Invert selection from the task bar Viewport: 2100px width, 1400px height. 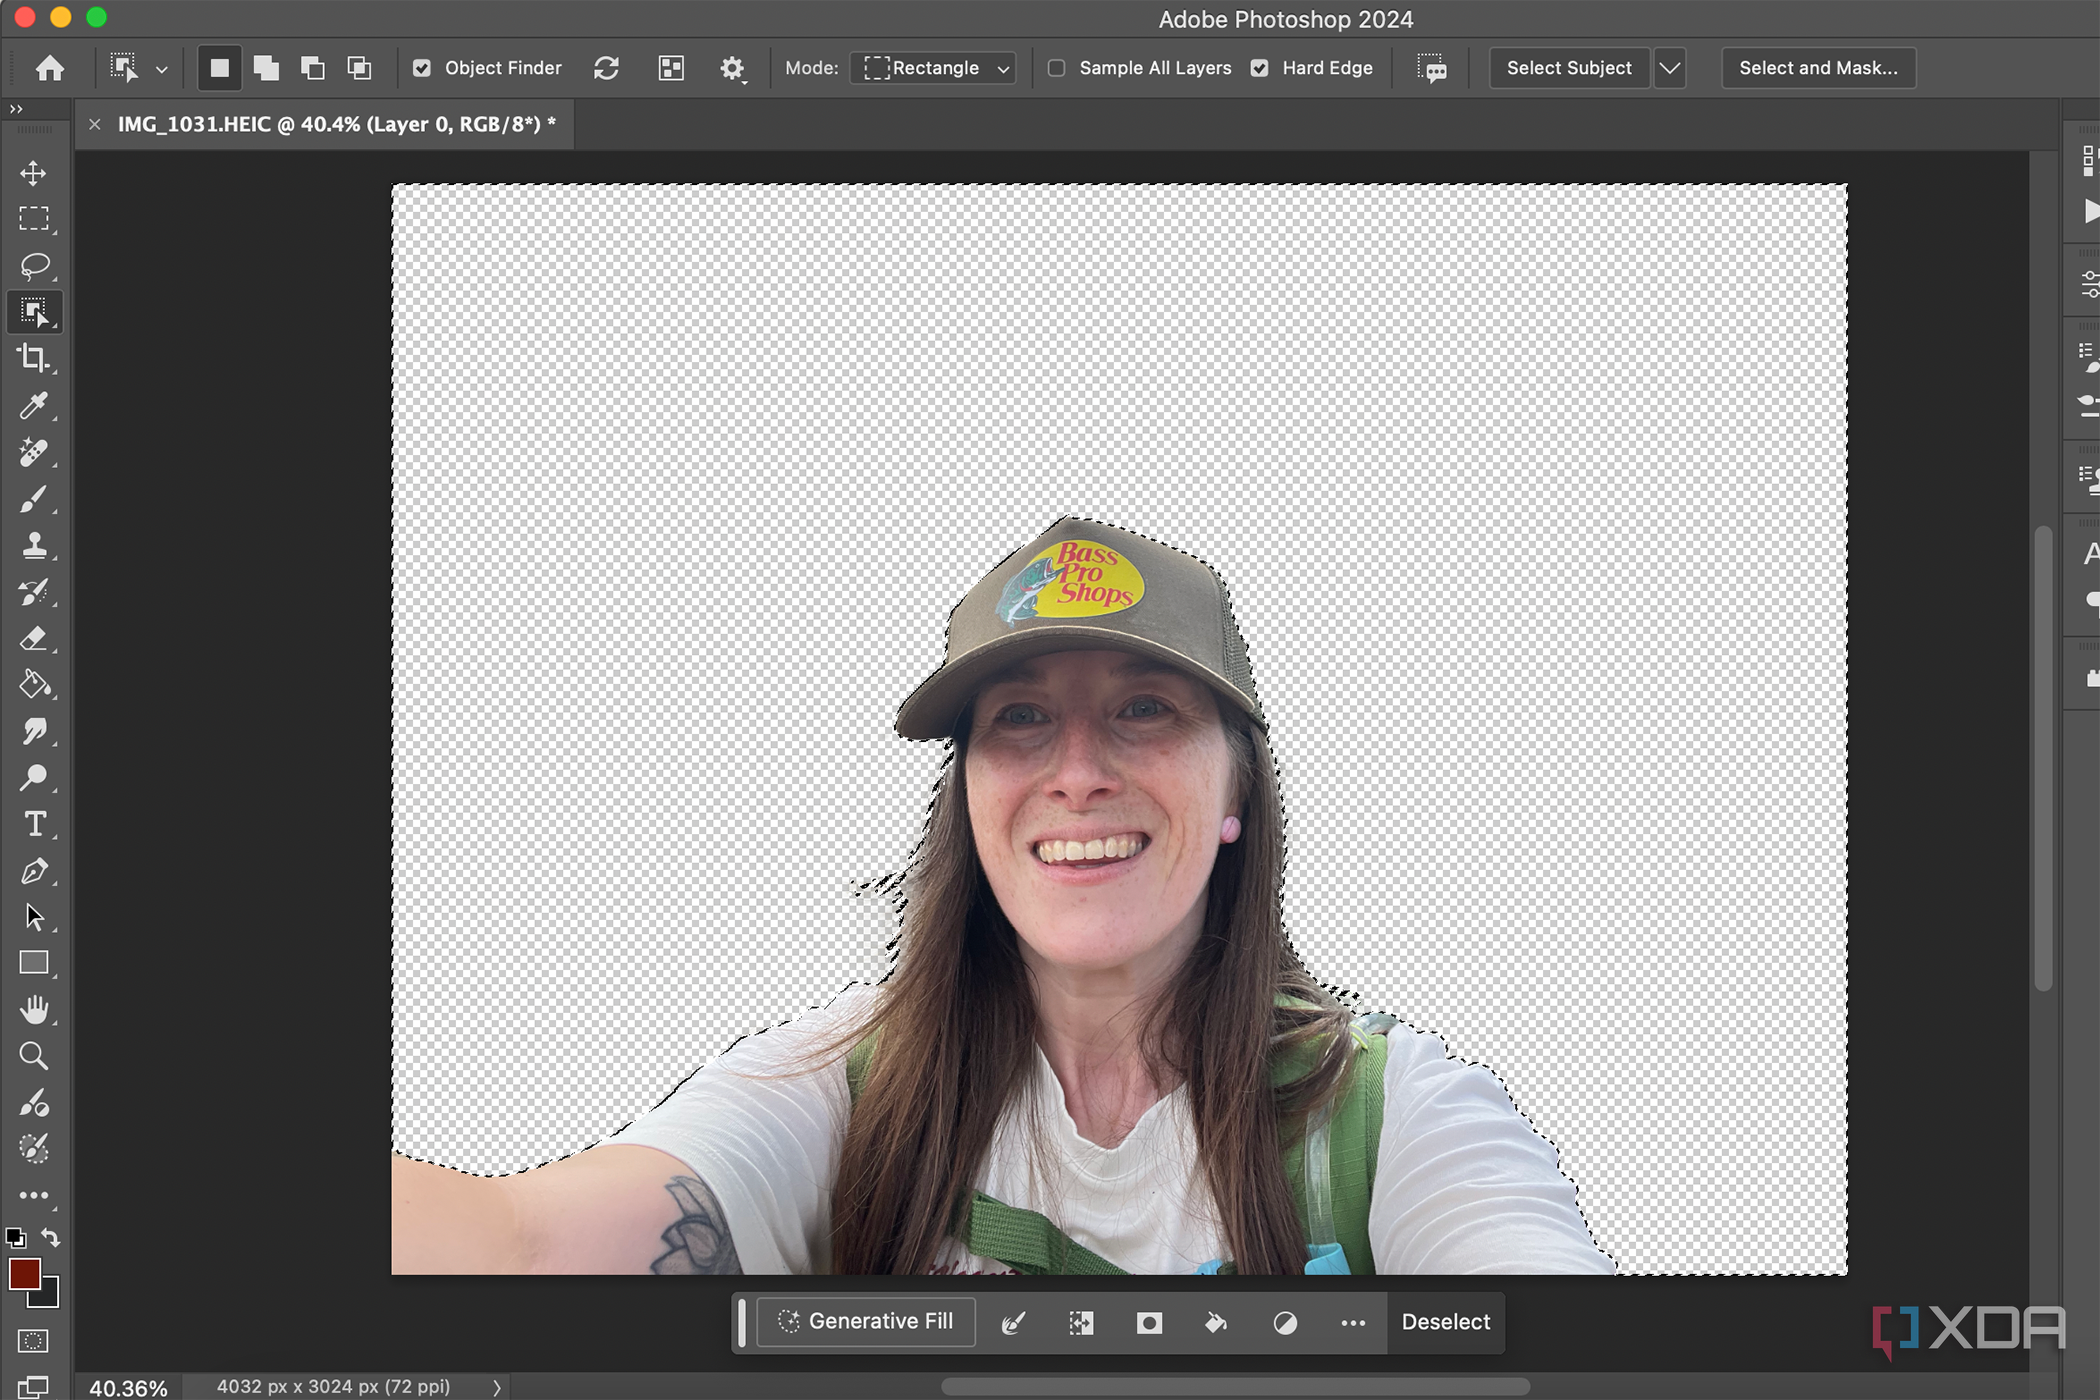point(1081,1323)
